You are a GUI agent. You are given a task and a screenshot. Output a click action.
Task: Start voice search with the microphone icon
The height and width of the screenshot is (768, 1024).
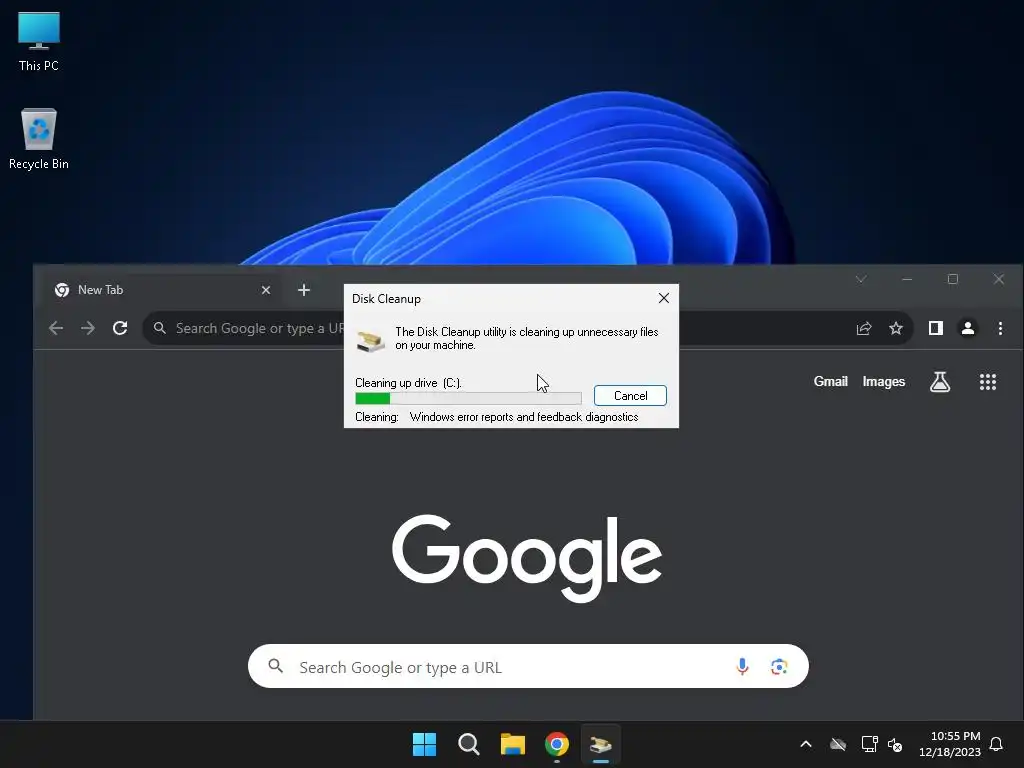coord(742,666)
